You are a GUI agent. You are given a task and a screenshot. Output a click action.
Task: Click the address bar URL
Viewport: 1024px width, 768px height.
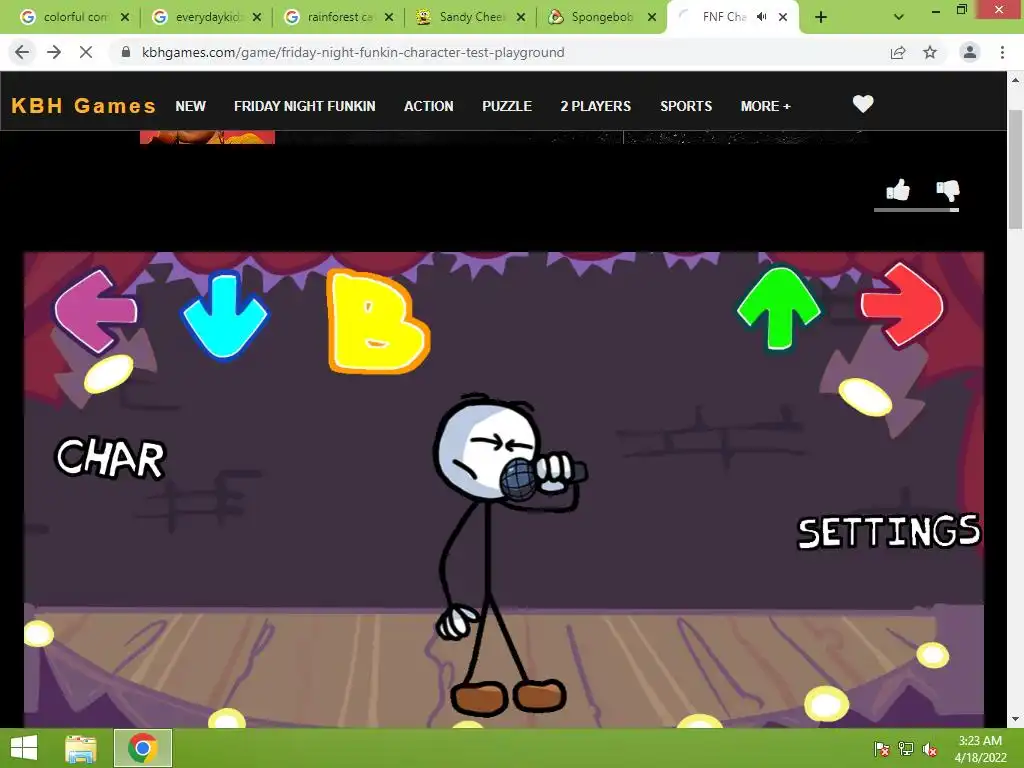click(353, 52)
